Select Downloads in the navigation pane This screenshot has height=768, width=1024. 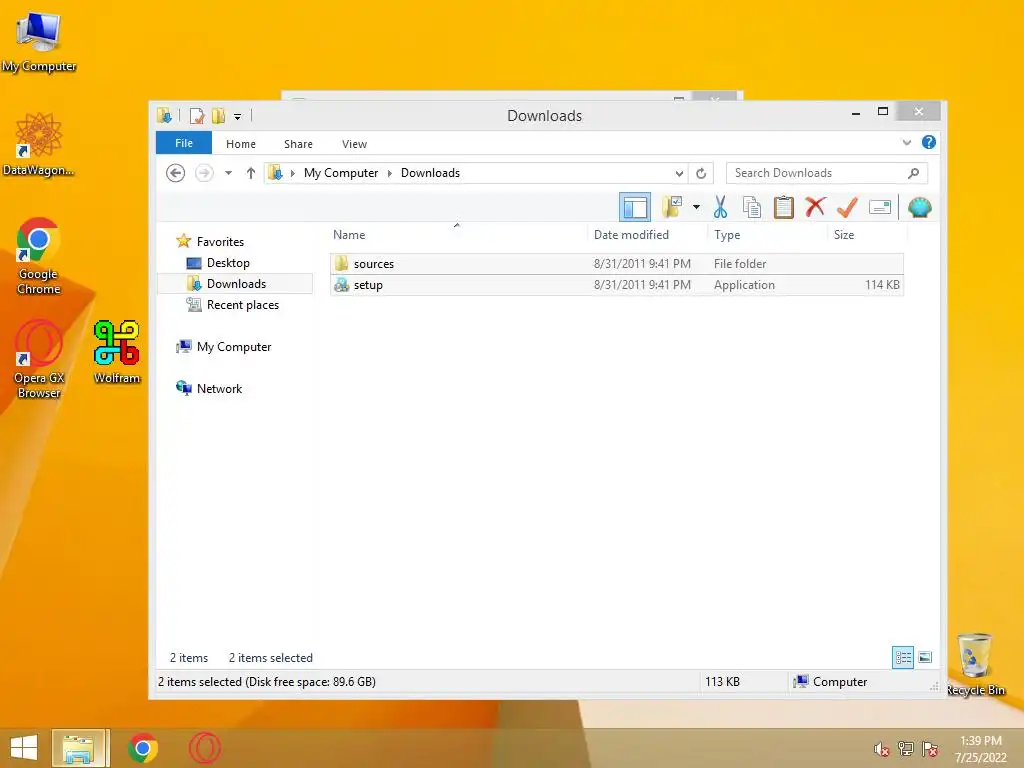[235, 283]
